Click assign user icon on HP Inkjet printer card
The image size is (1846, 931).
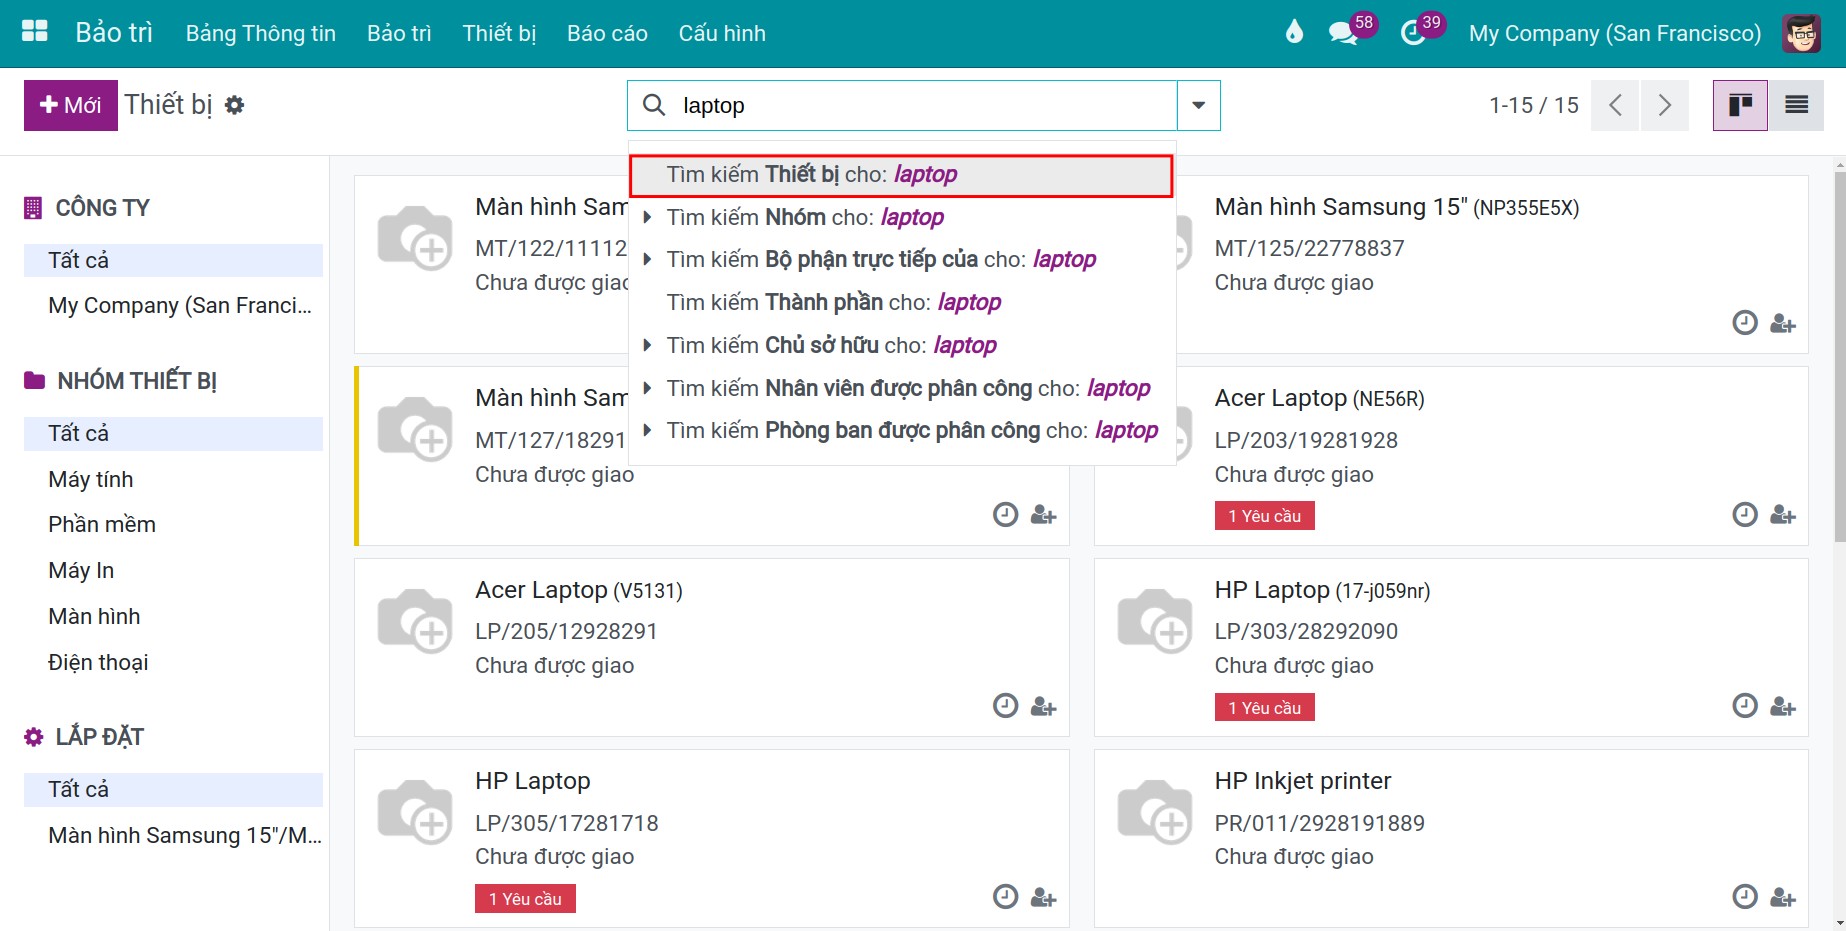[x=1783, y=897]
